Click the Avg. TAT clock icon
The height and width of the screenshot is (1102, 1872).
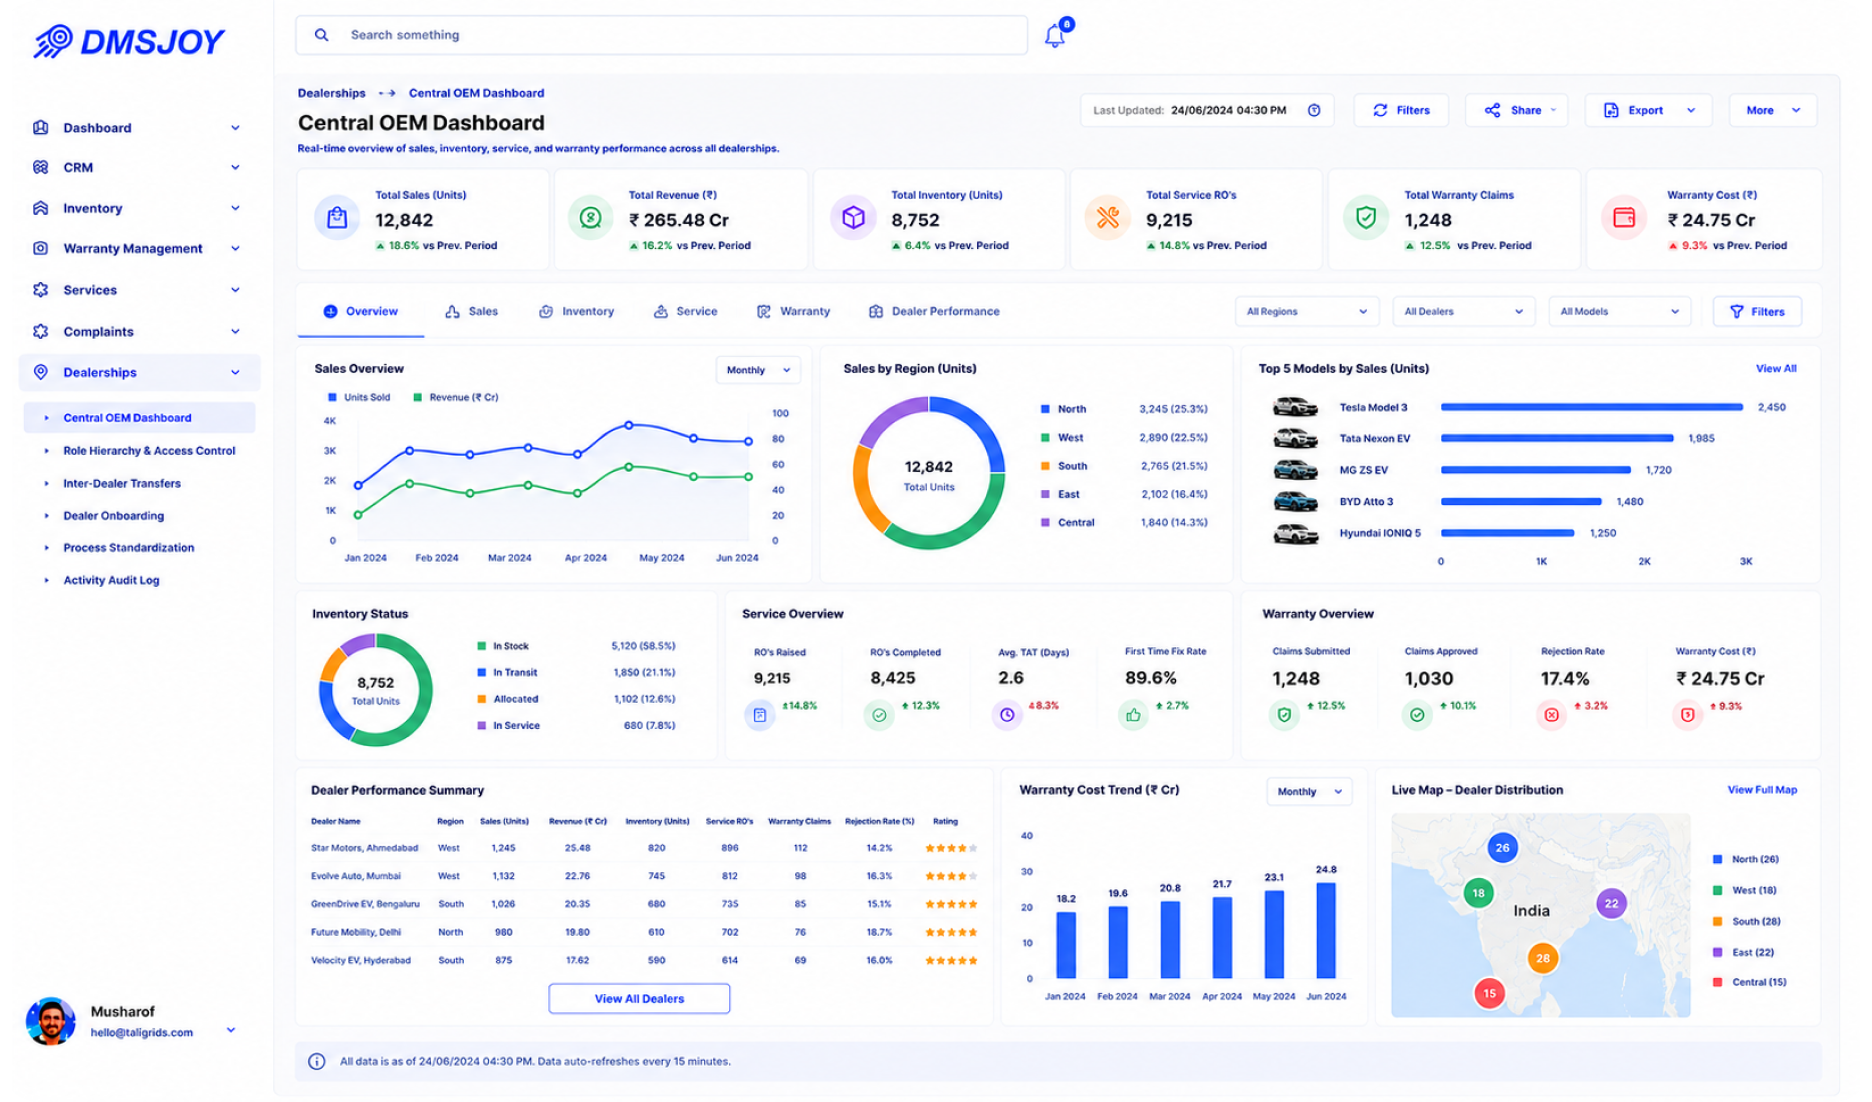[x=1007, y=715]
